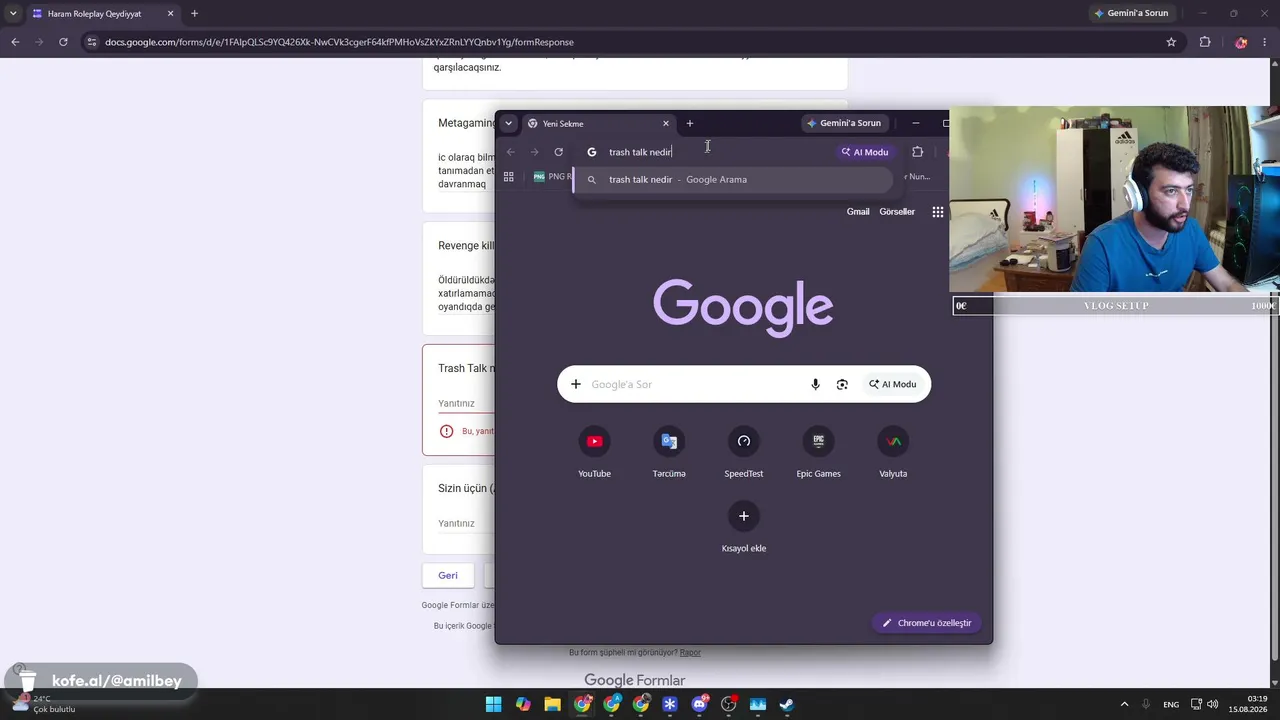Viewport: 1280px width, 720px height.
Task: Search by image with Google Lens
Action: pos(842,384)
